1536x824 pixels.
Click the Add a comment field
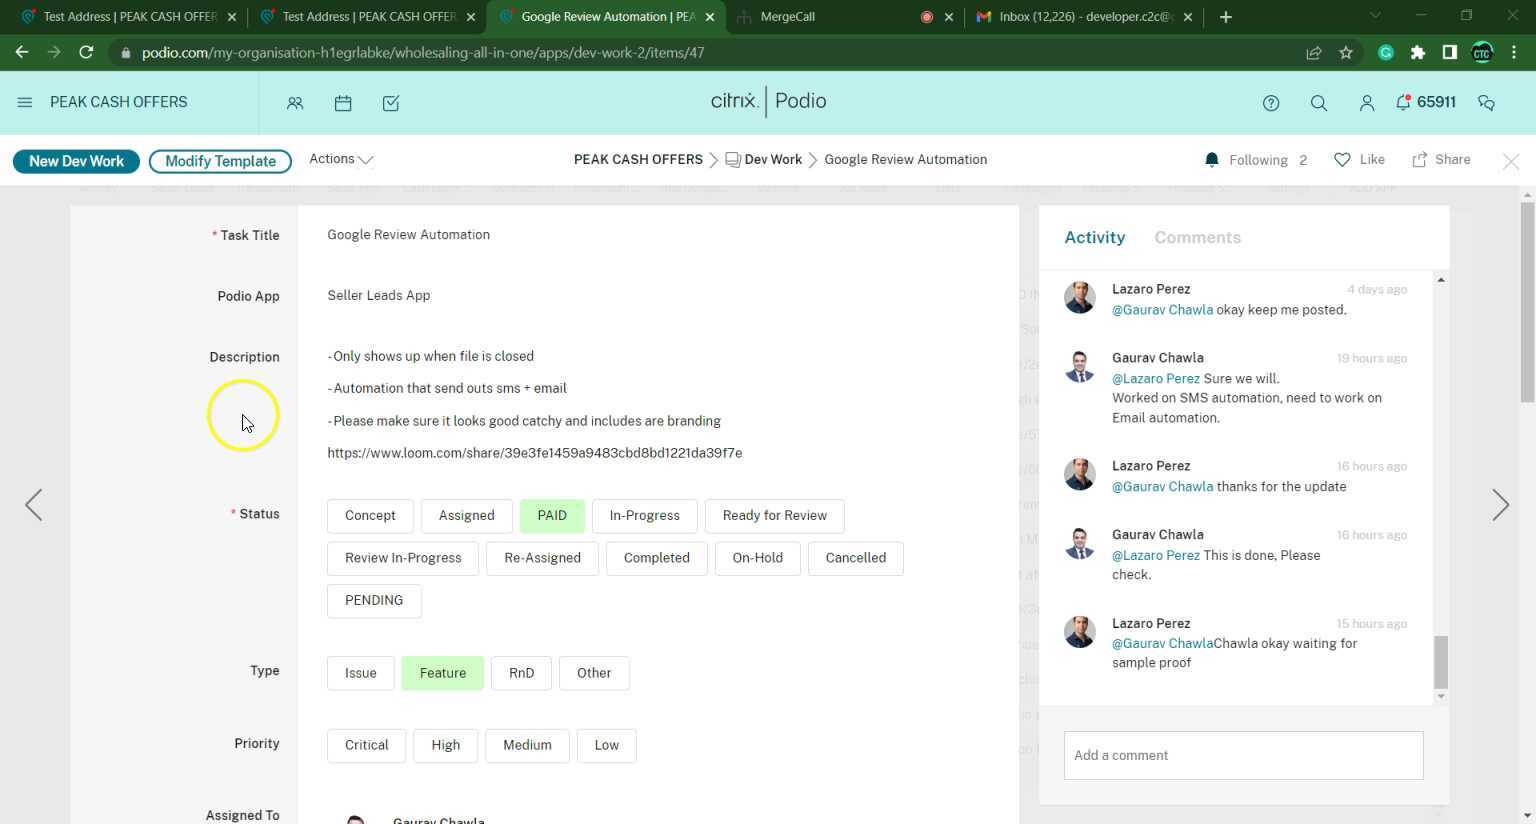click(1242, 755)
